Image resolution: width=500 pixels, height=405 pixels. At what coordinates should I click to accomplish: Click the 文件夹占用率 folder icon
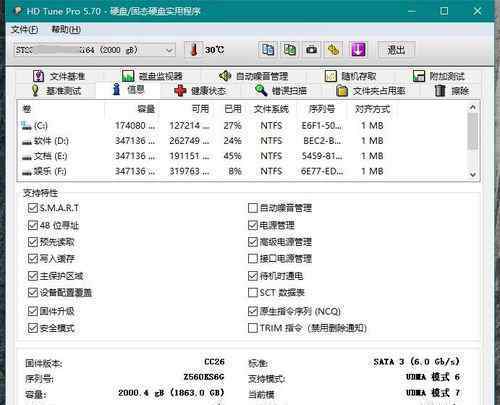tap(342, 91)
